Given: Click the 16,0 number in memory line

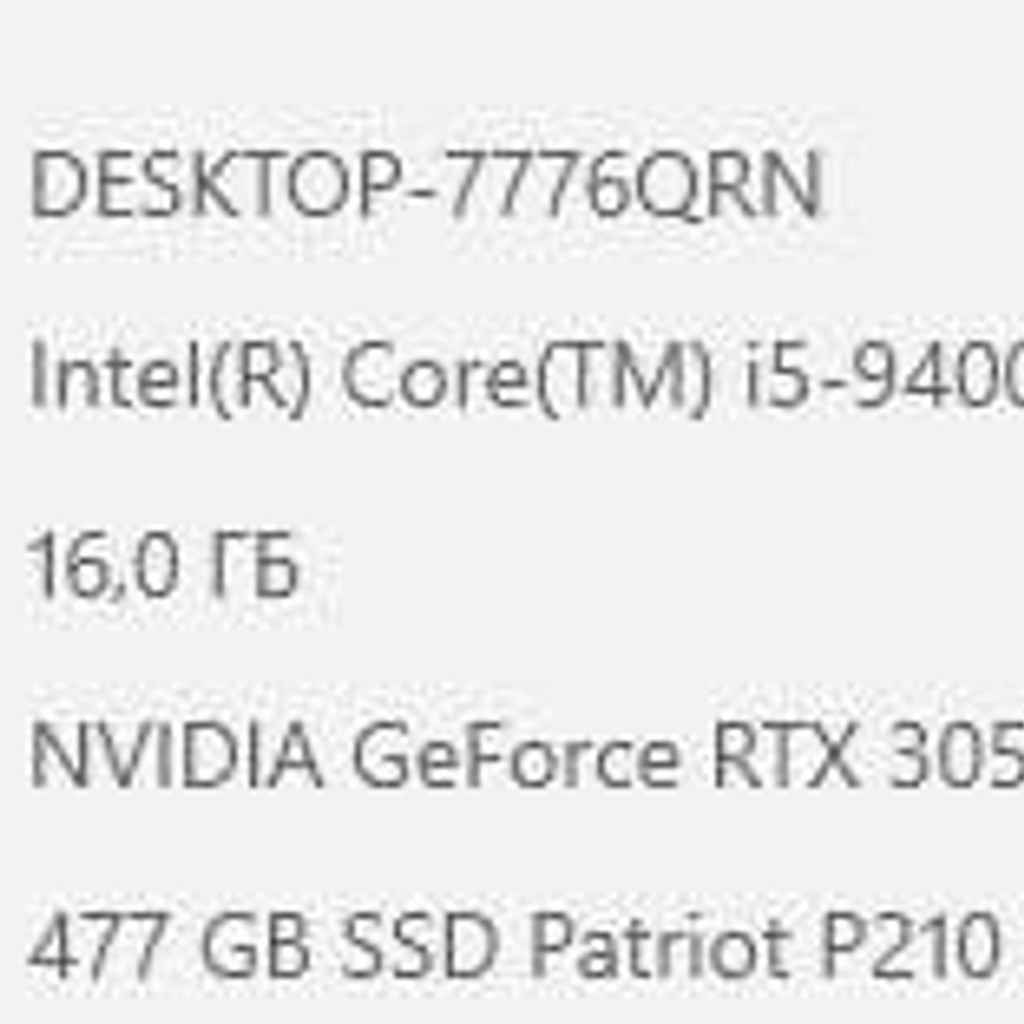Looking at the screenshot, I should pos(103,566).
